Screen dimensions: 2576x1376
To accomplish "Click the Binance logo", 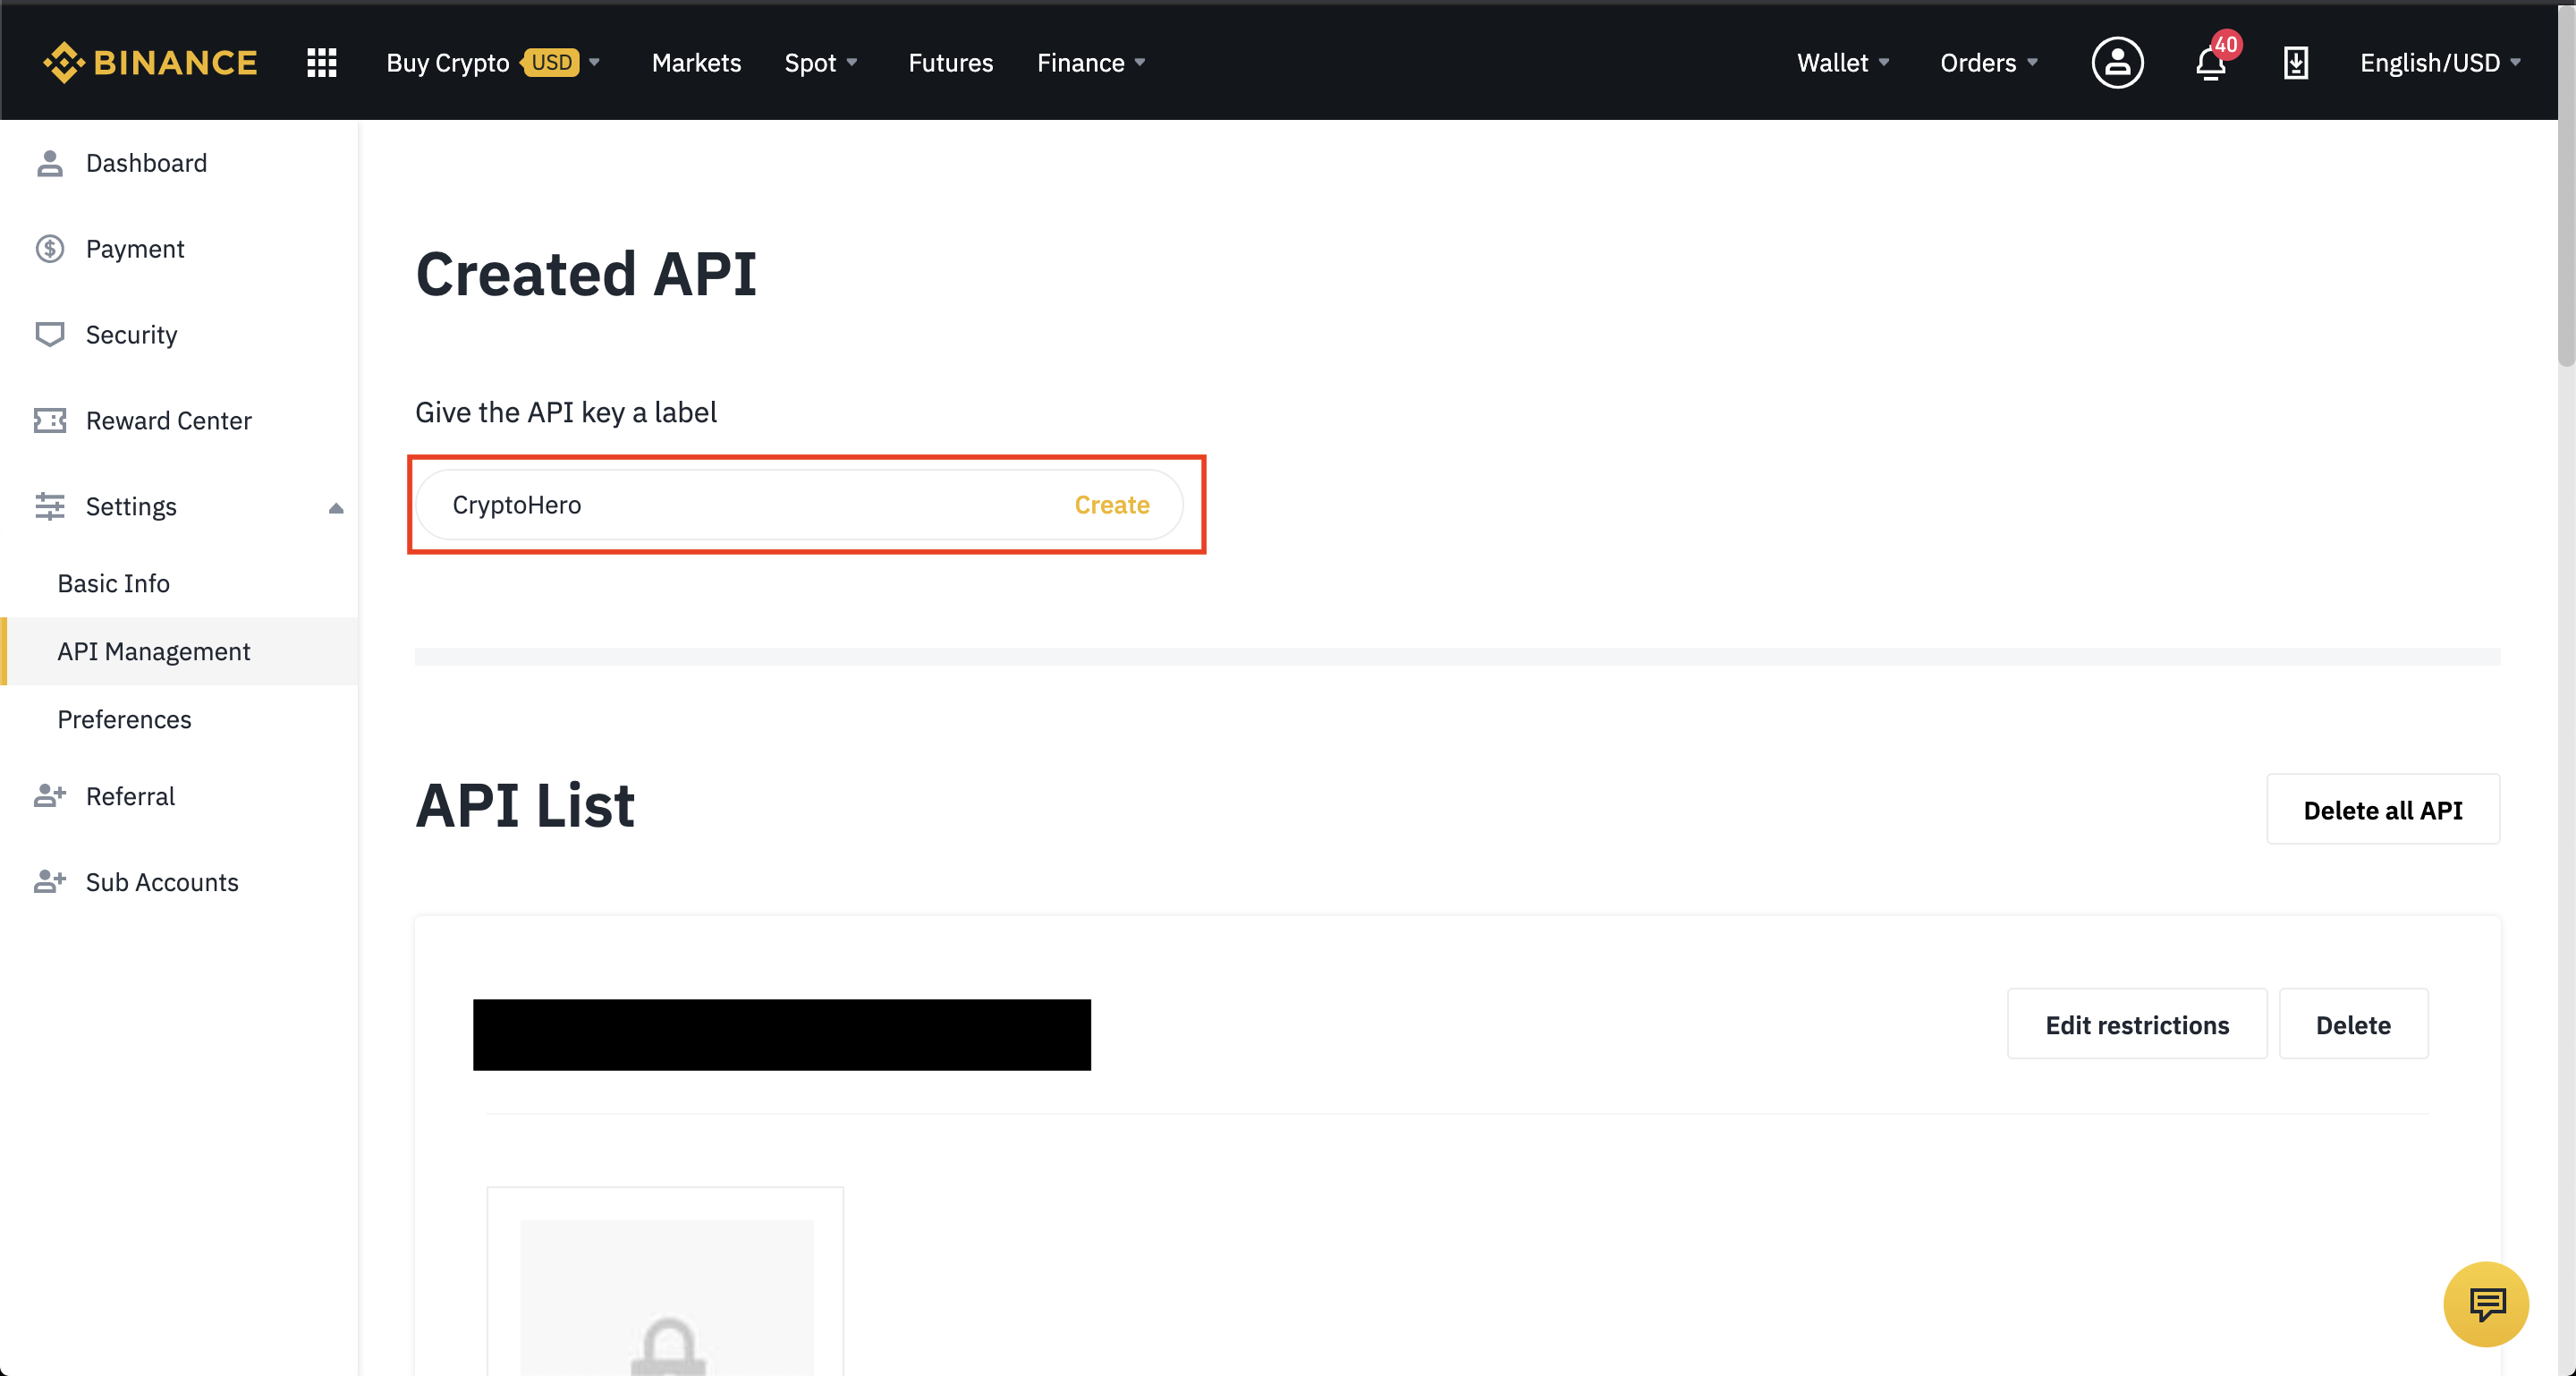I will [150, 63].
